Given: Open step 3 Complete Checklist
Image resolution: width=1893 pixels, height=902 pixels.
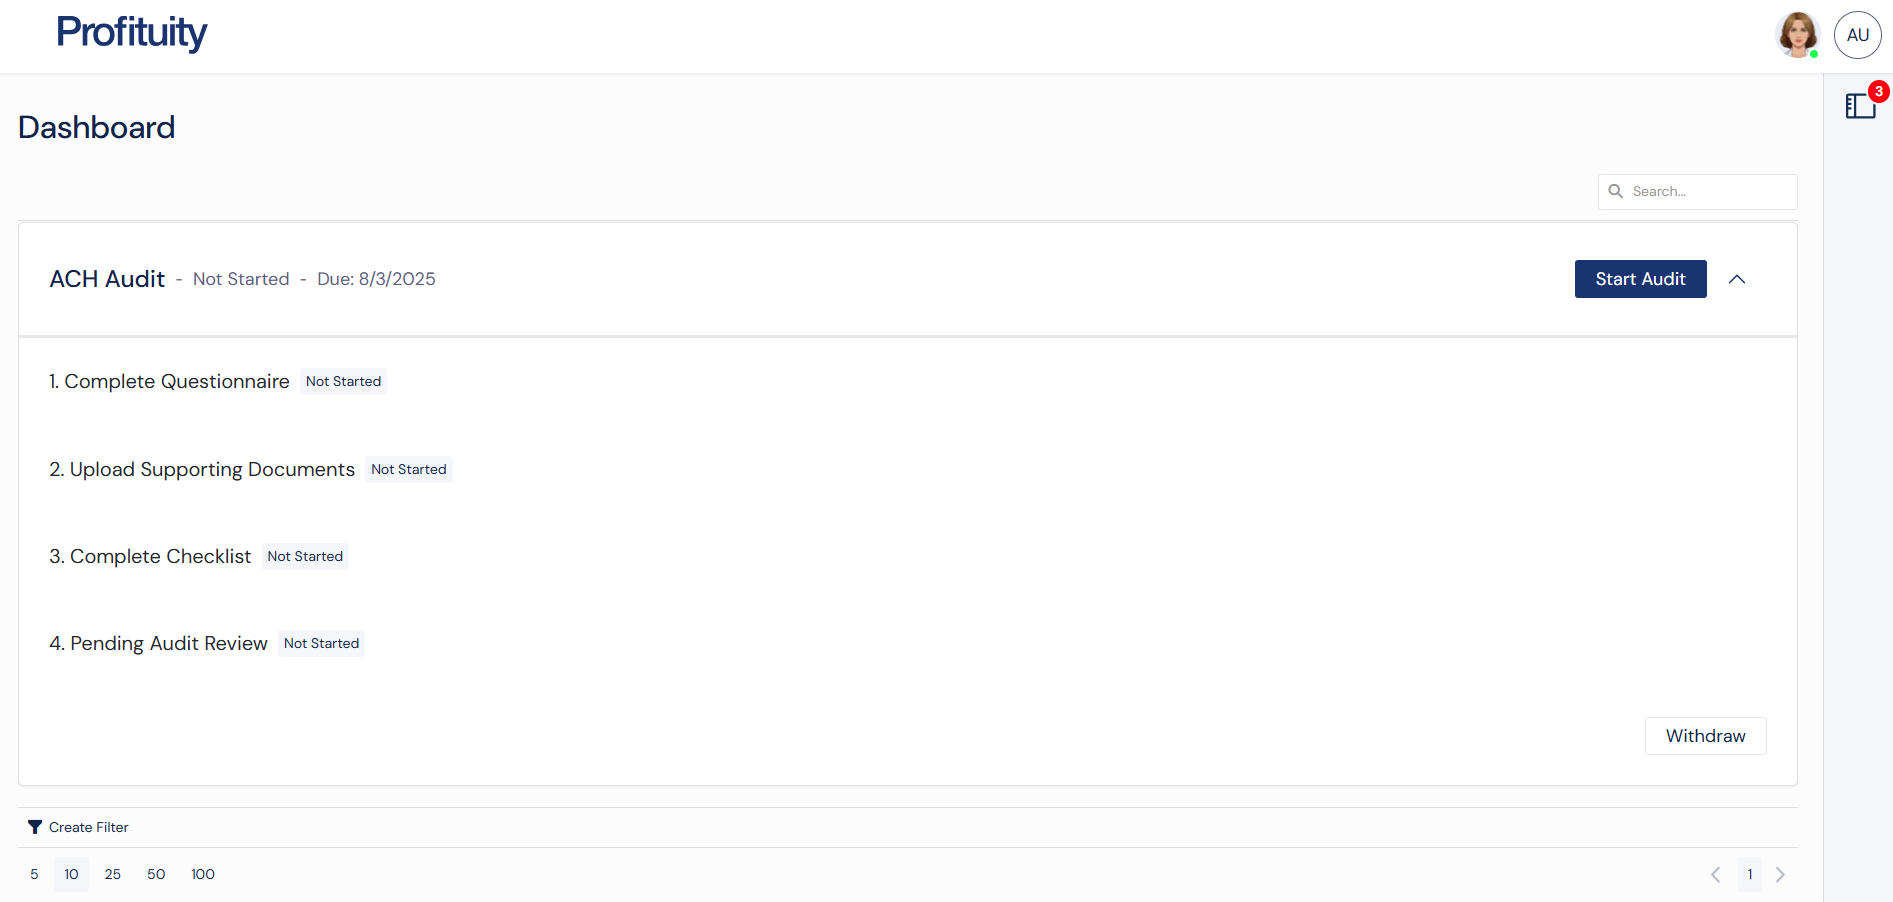Looking at the screenshot, I should click(x=150, y=556).
